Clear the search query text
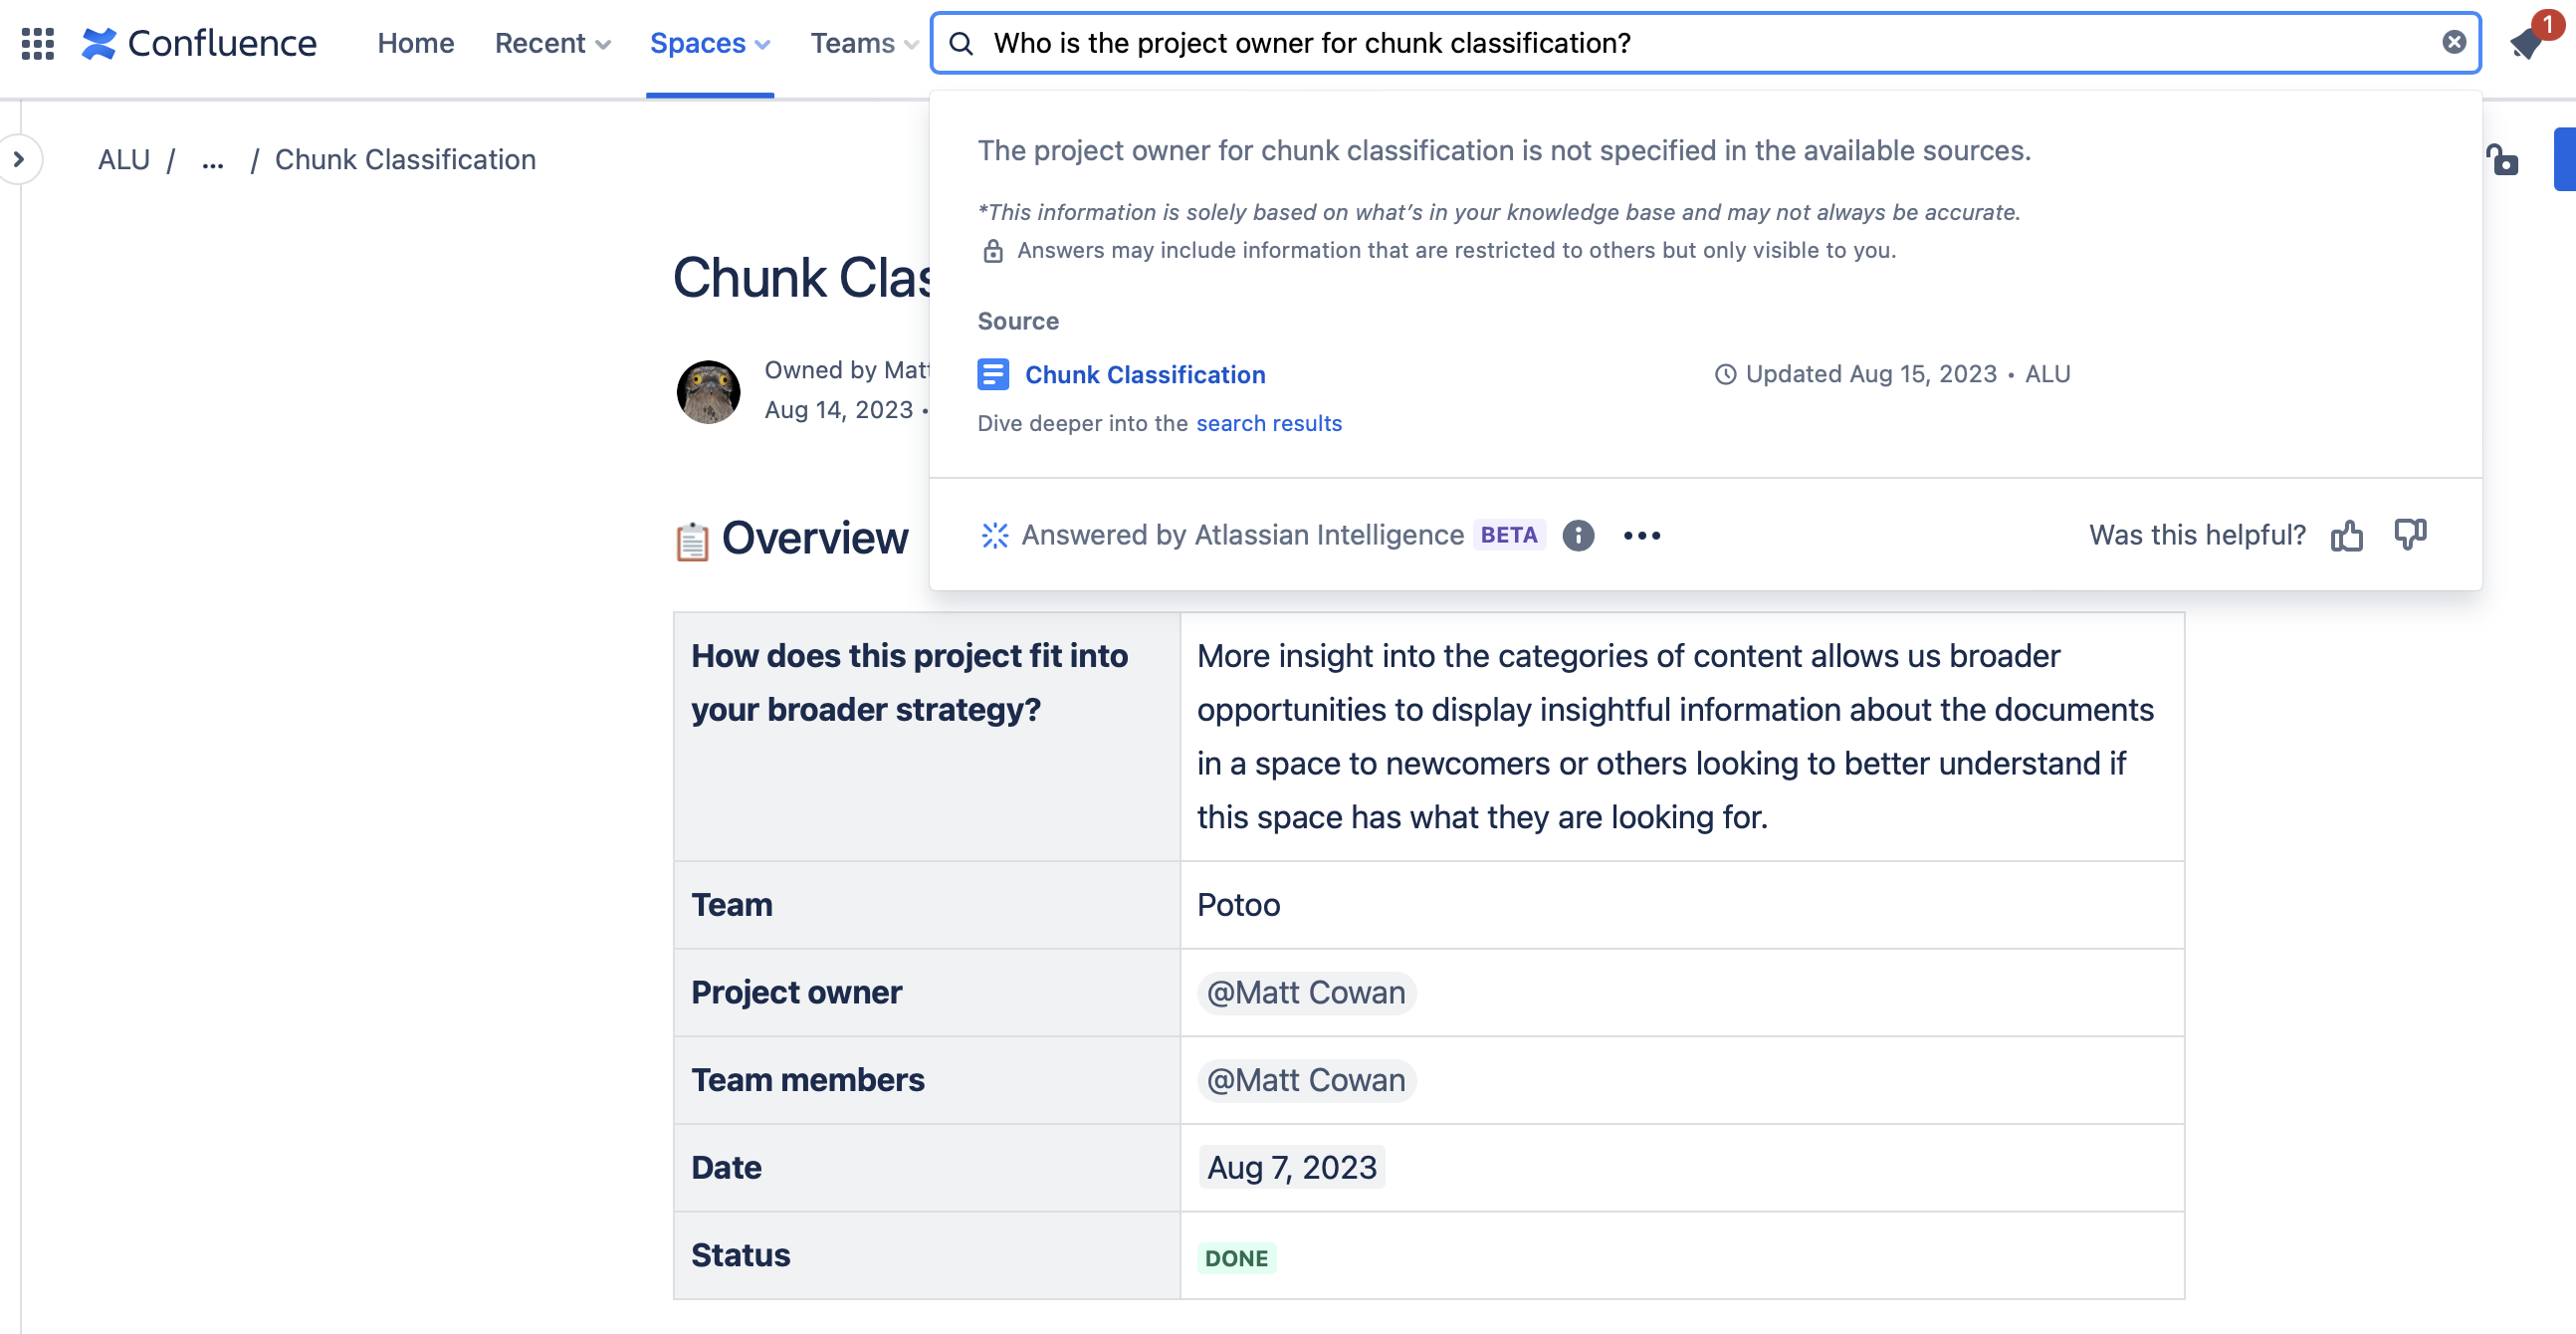Image resolution: width=2576 pixels, height=1334 pixels. coord(2453,42)
